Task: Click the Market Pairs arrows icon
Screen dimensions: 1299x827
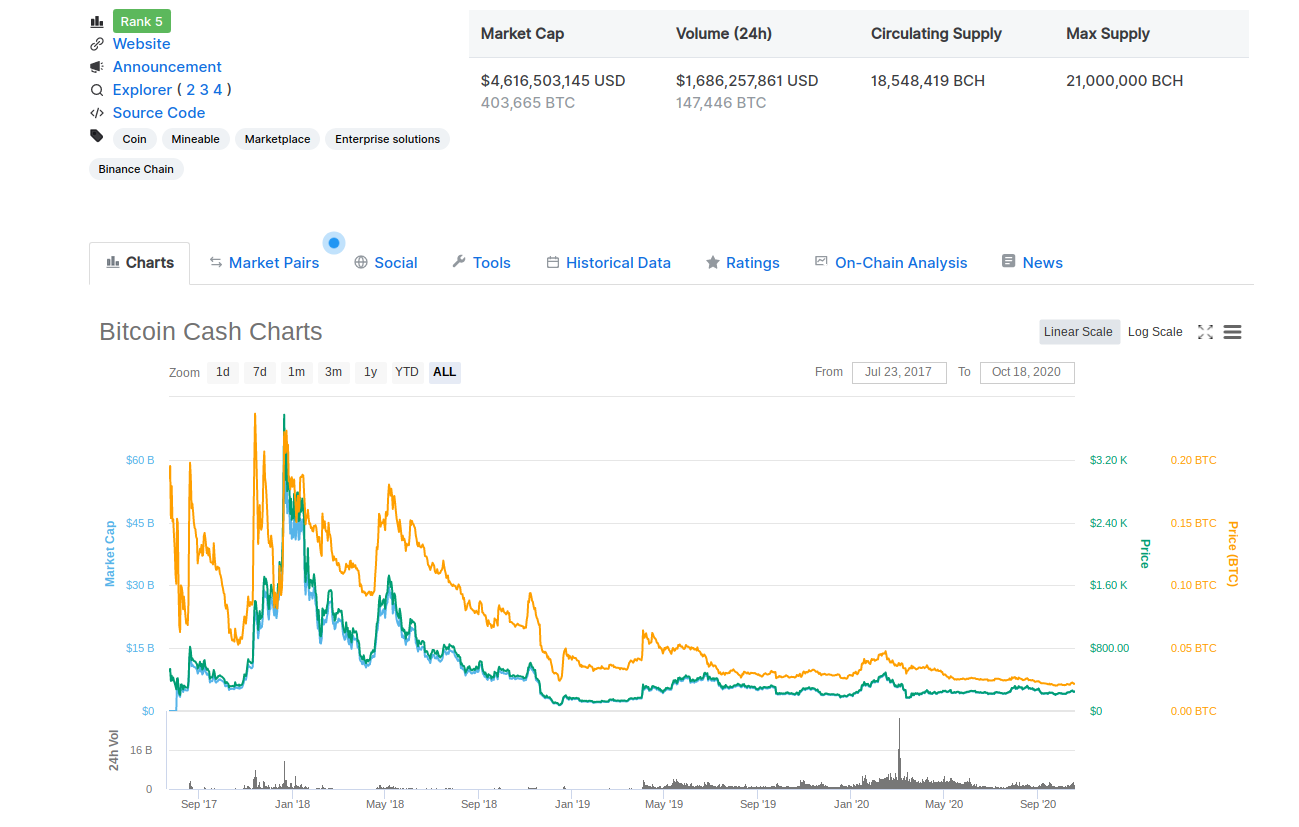Action: coord(215,262)
